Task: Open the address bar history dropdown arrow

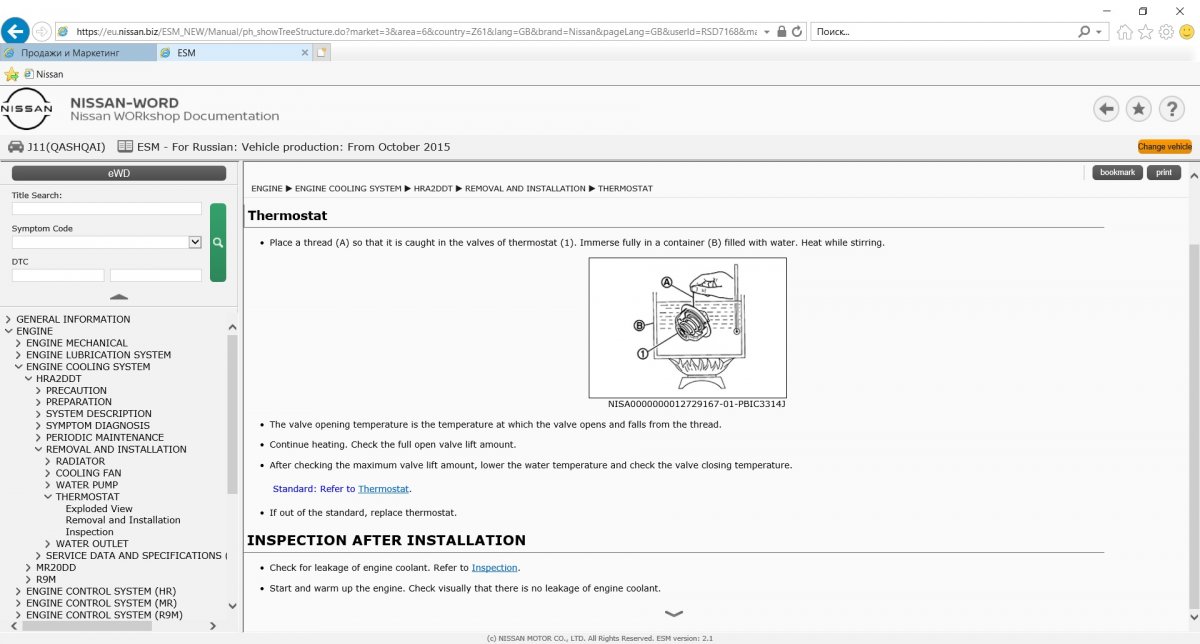Action: [767, 31]
